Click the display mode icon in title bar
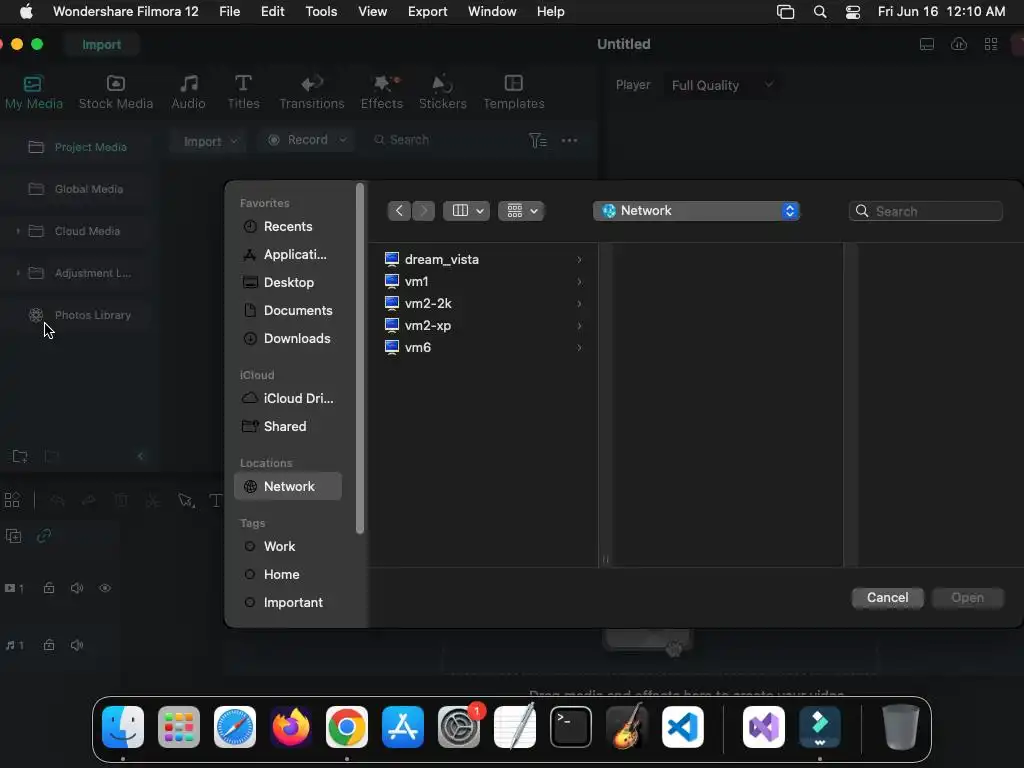This screenshot has height=768, width=1024. click(926, 44)
